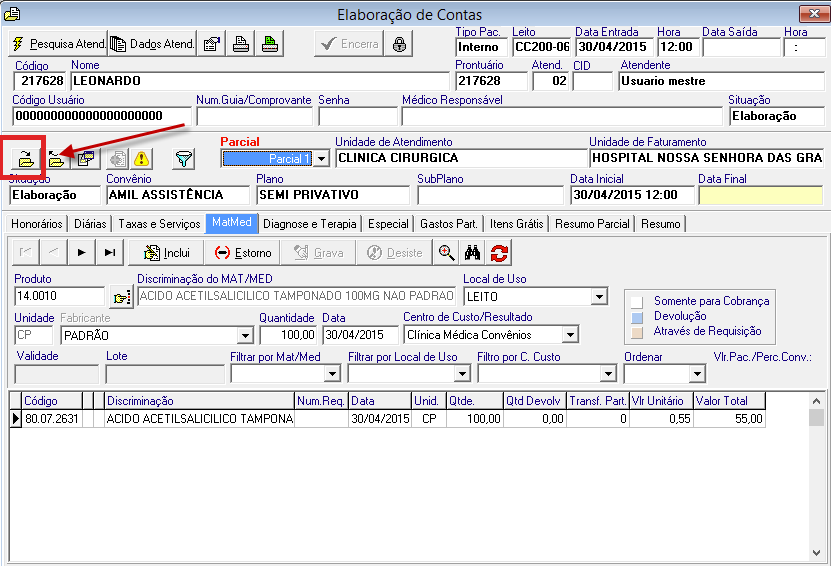
Task: Click the Encerra checkmark button
Action: 349,44
